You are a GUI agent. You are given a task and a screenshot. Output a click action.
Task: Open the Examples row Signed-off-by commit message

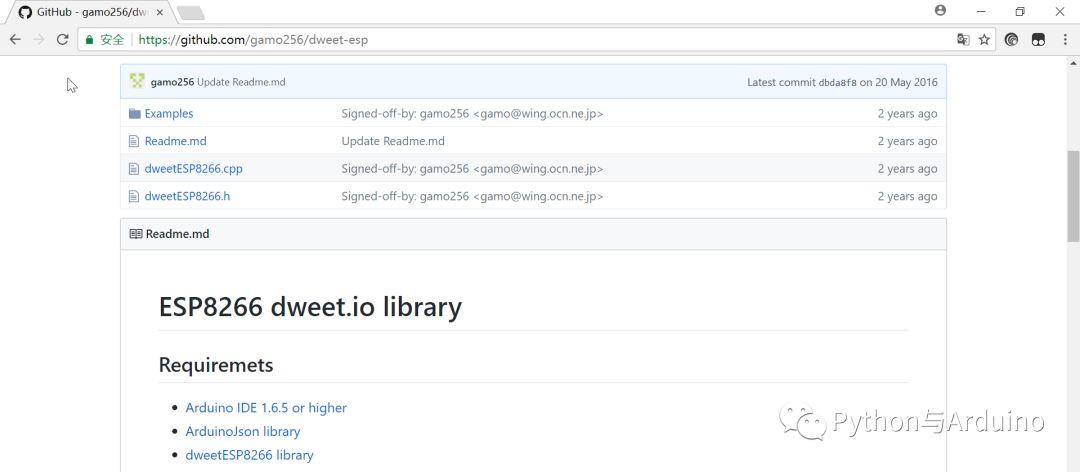(472, 114)
